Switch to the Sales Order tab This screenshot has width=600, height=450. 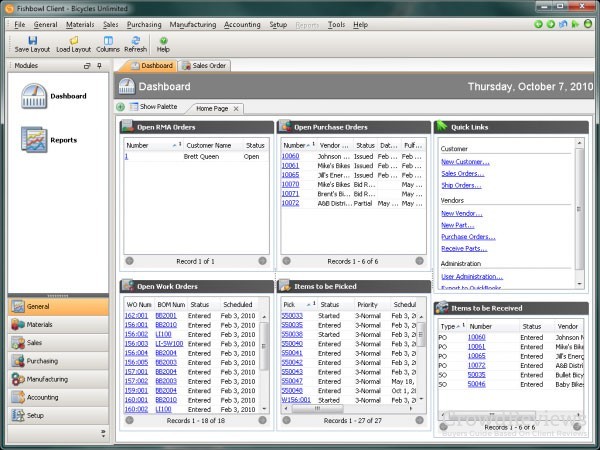click(x=204, y=66)
